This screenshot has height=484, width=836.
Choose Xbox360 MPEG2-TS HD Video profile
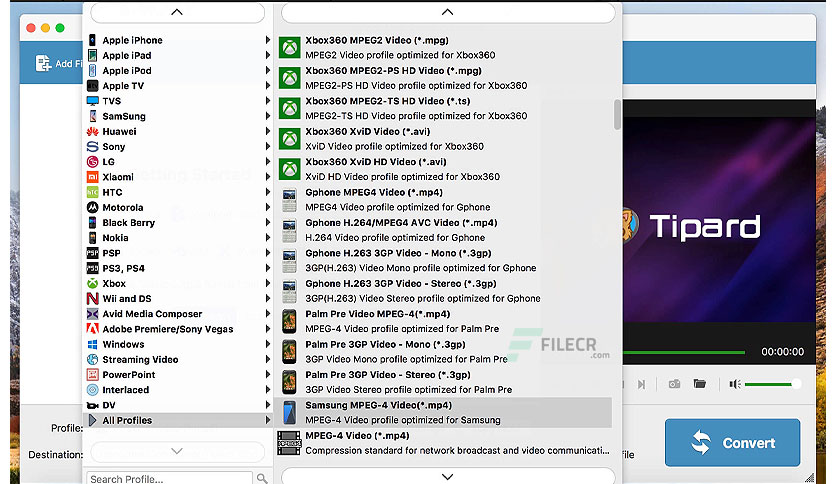[x=445, y=108]
